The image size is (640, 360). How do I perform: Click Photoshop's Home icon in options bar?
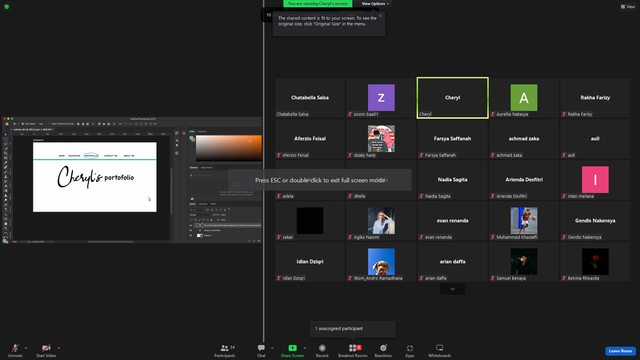click(7, 124)
